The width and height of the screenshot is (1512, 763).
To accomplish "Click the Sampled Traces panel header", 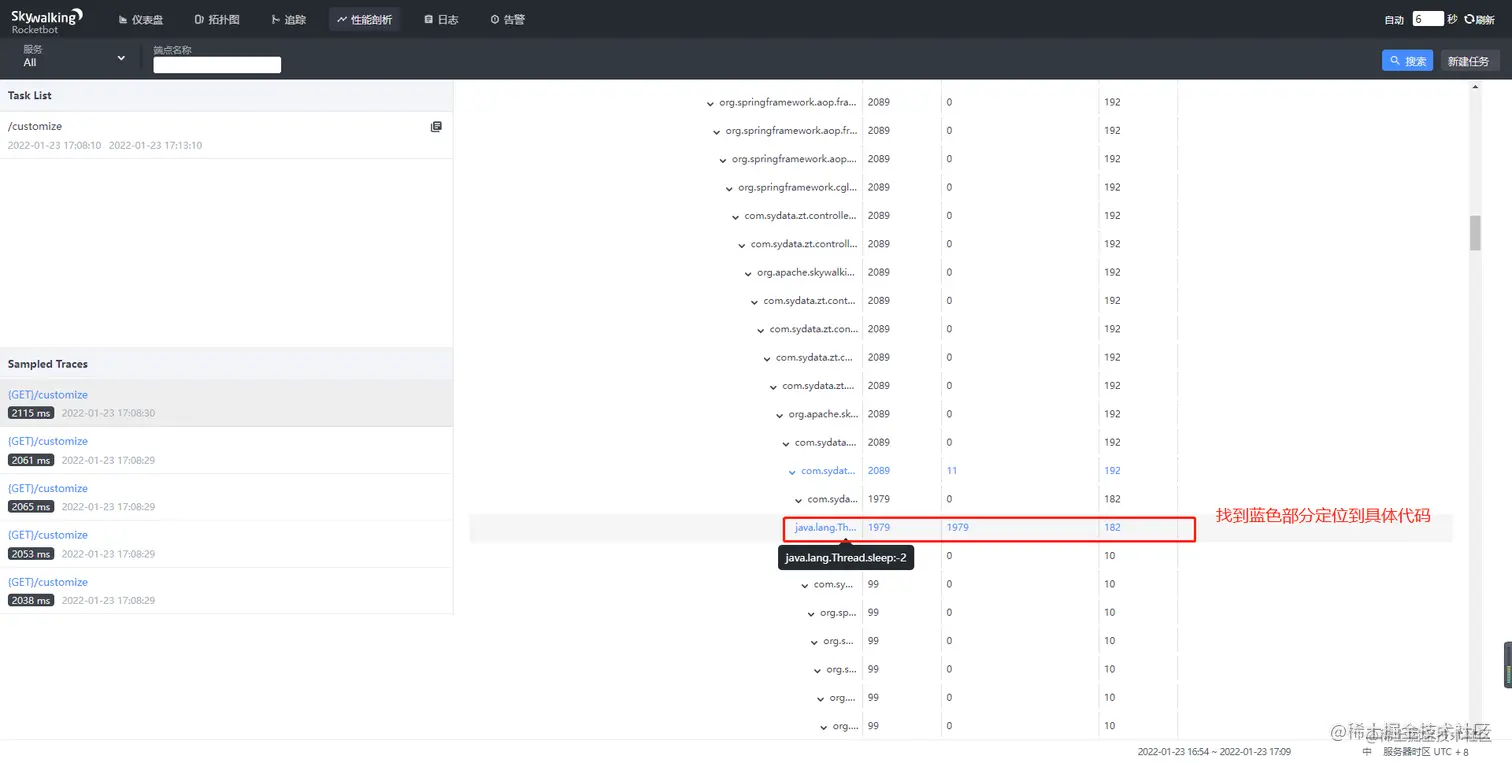I will pyautogui.click(x=226, y=364).
